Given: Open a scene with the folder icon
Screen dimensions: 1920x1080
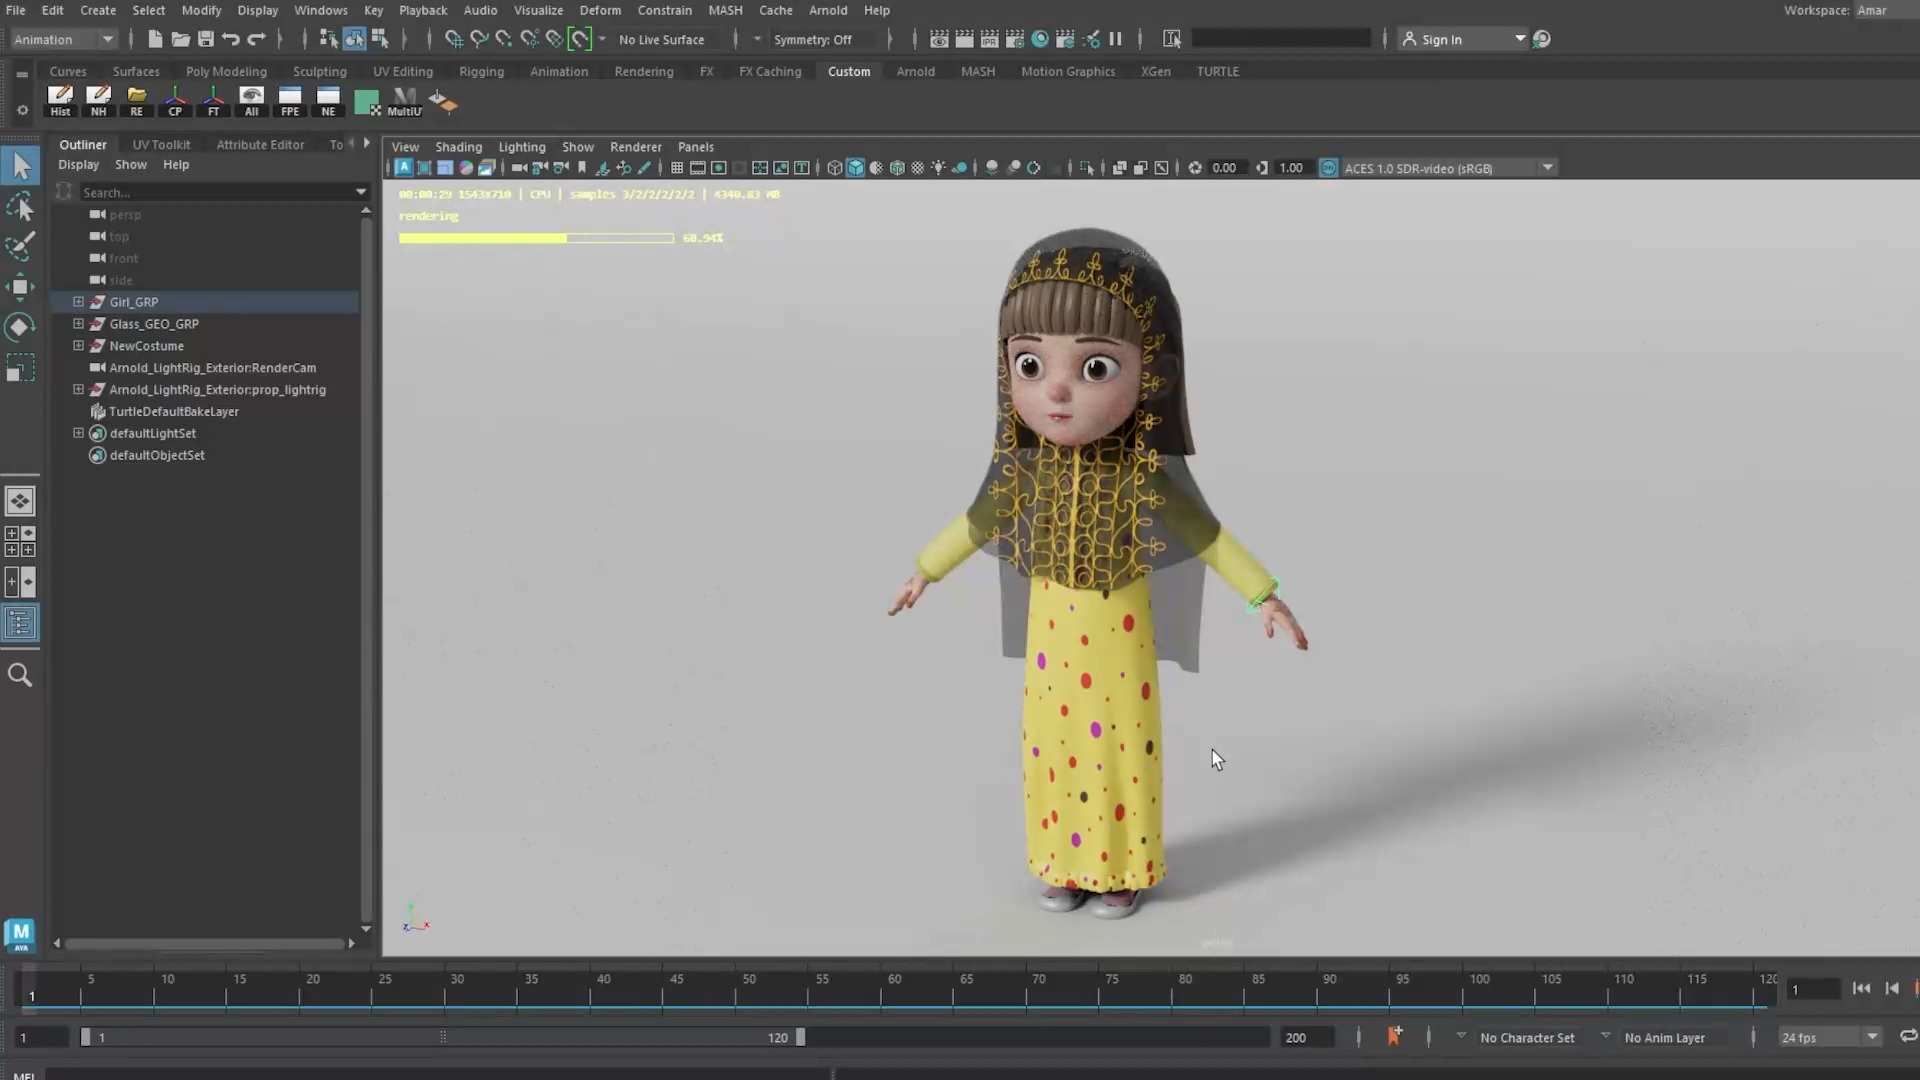Looking at the screenshot, I should (180, 39).
